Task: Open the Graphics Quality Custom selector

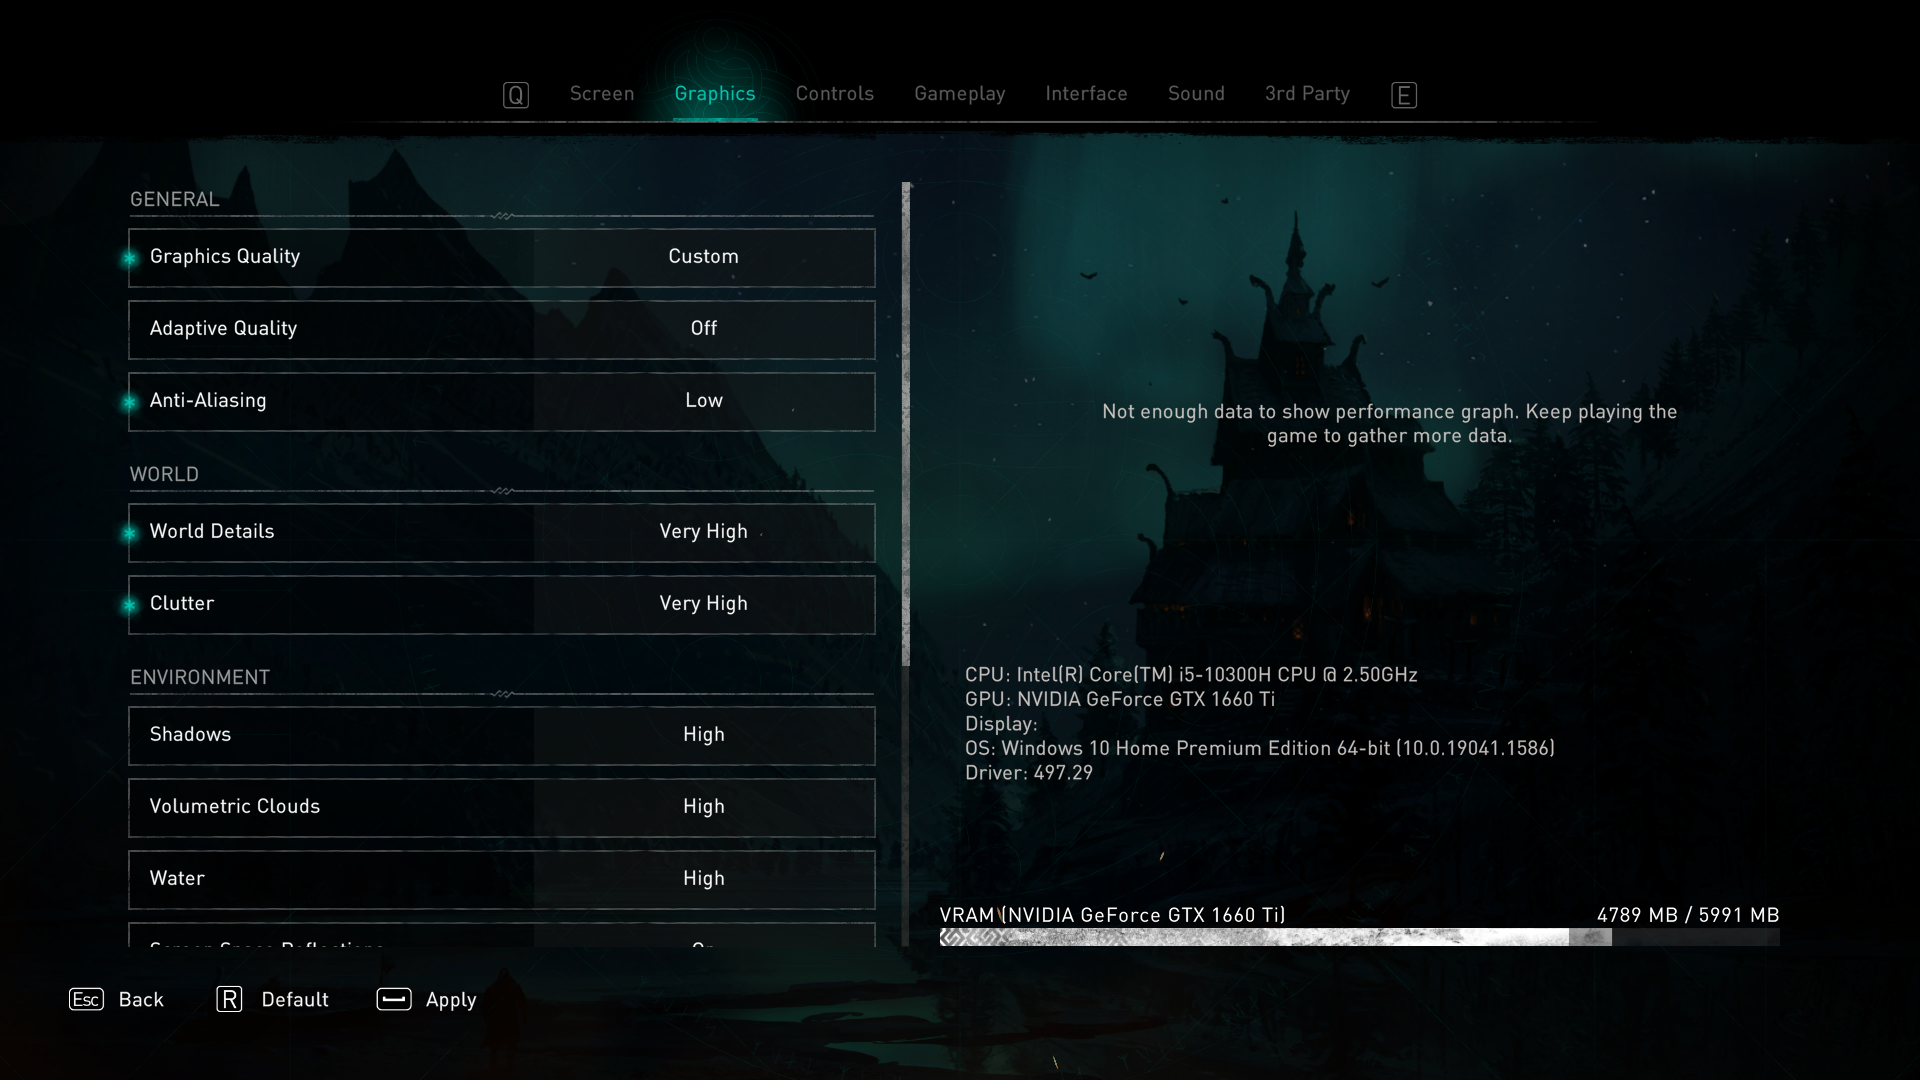Action: point(702,257)
